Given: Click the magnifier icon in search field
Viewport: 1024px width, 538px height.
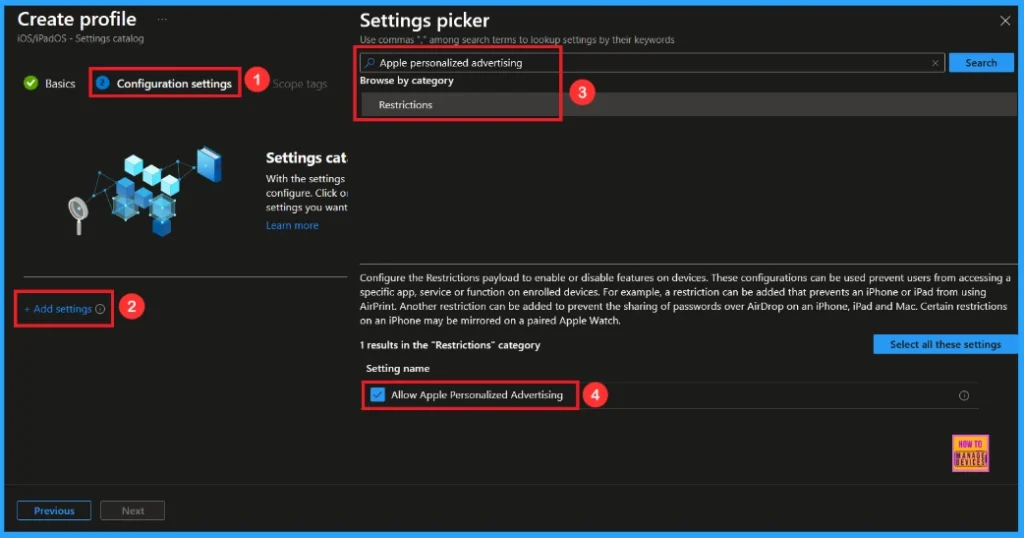Looking at the screenshot, I should (370, 63).
